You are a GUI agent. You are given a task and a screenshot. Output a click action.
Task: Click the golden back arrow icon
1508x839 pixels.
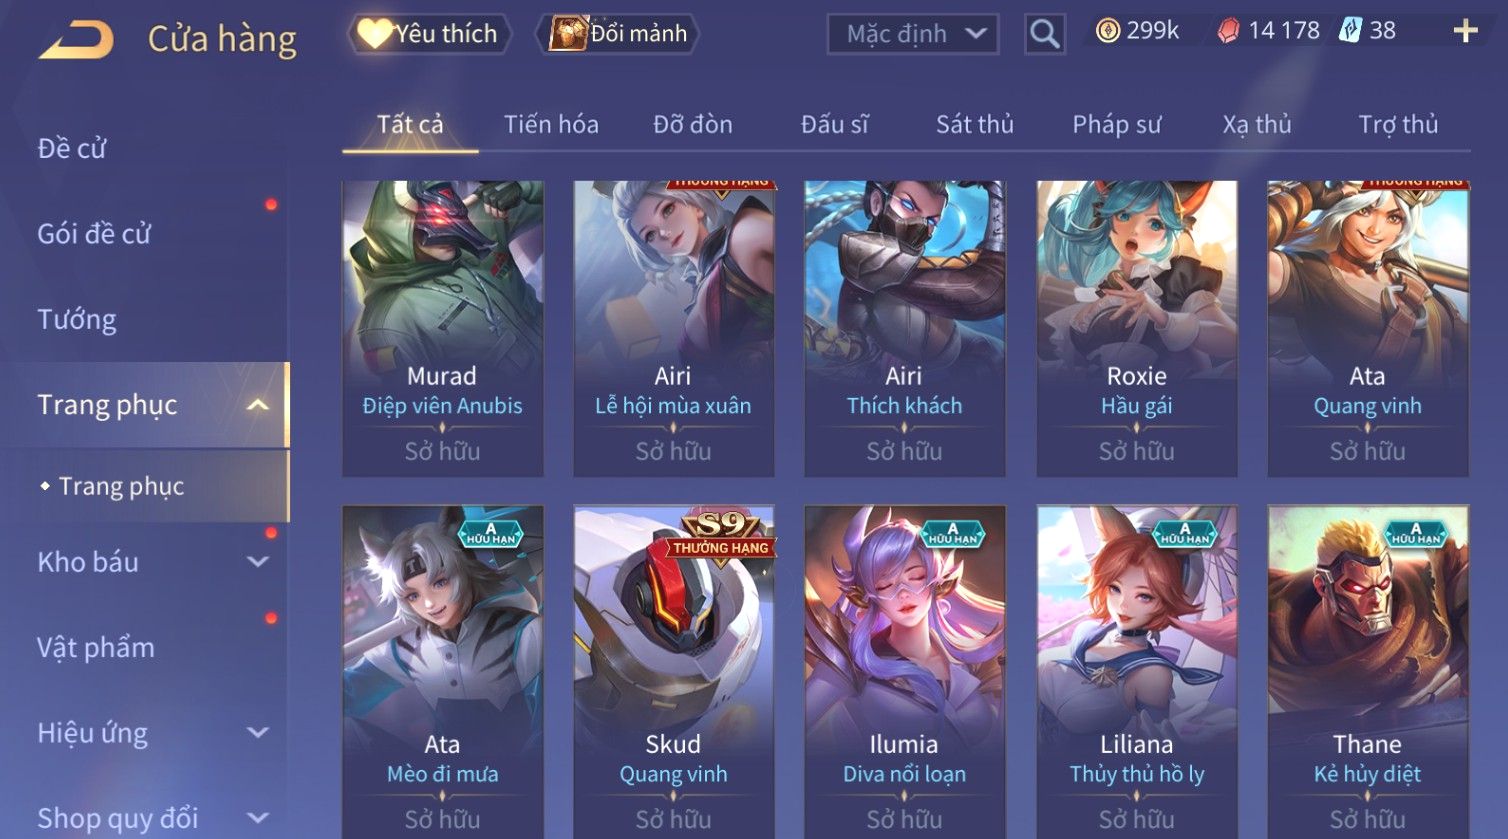76,40
